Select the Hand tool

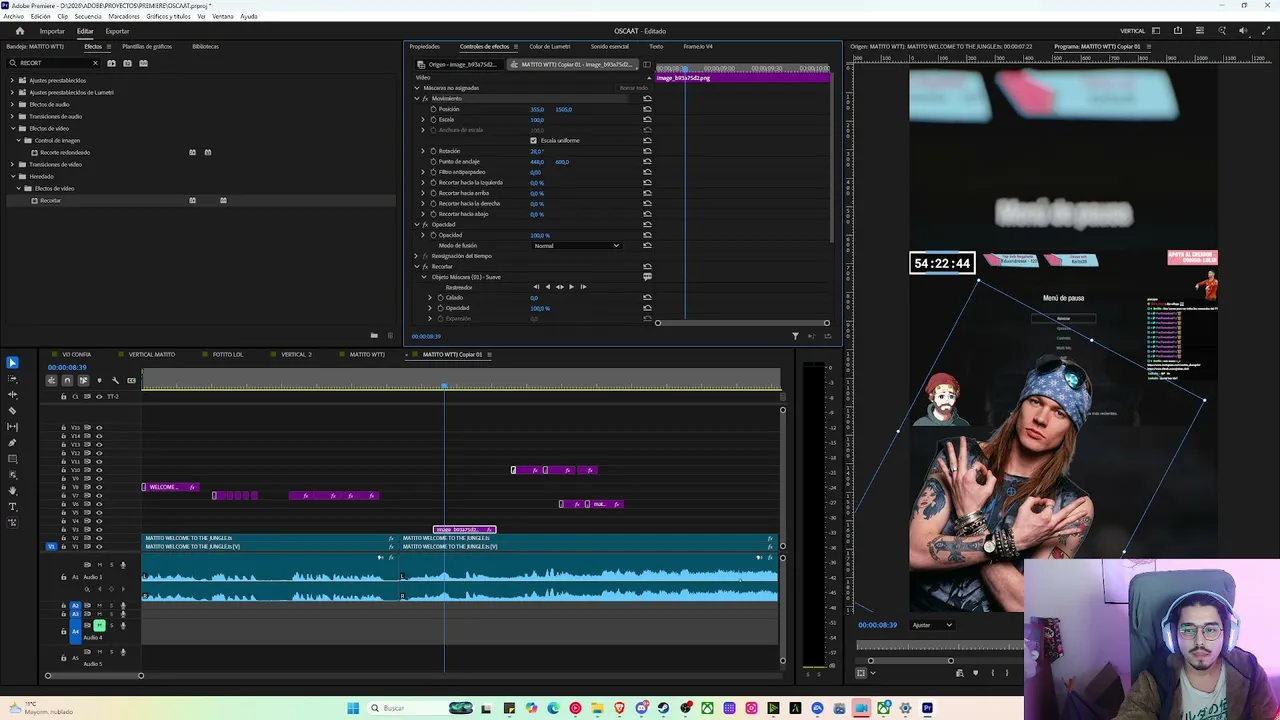click(12, 491)
